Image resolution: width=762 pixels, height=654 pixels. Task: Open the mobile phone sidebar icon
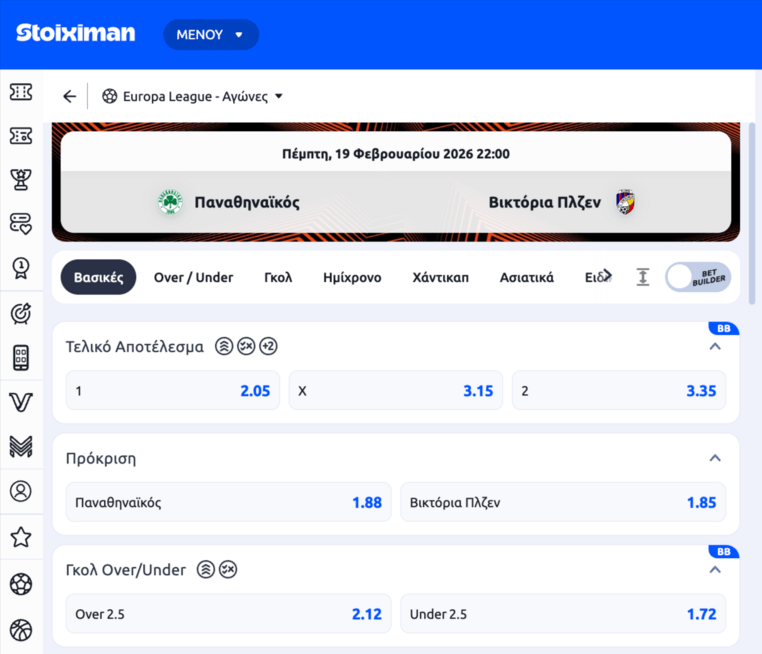click(21, 357)
